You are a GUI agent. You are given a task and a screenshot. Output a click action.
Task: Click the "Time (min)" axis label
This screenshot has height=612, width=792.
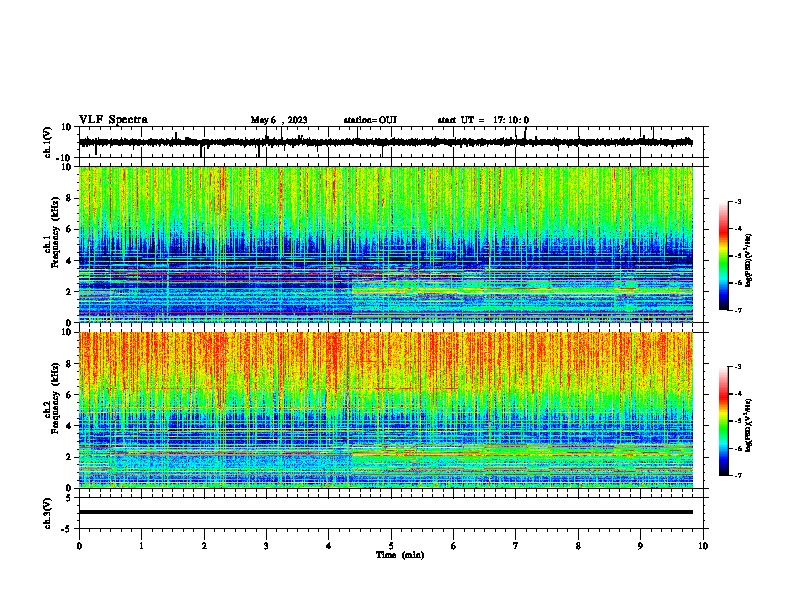pyautogui.click(x=400, y=555)
